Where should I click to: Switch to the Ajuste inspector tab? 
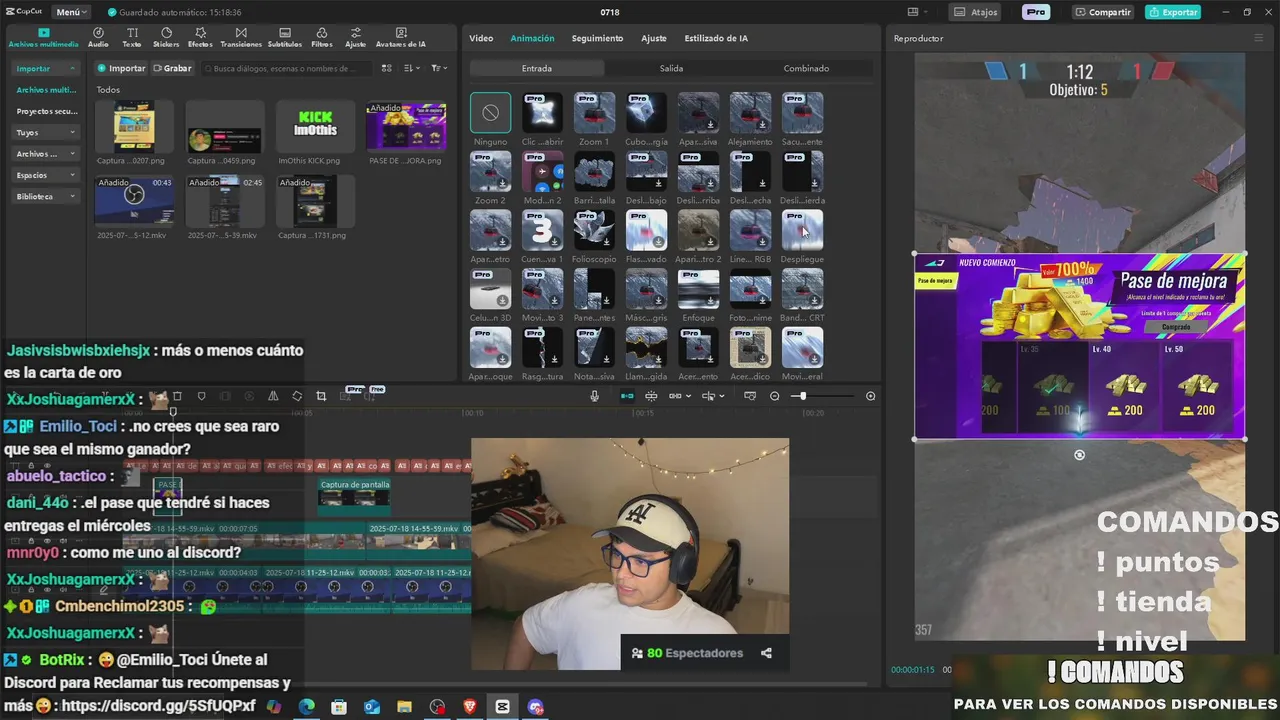point(654,38)
